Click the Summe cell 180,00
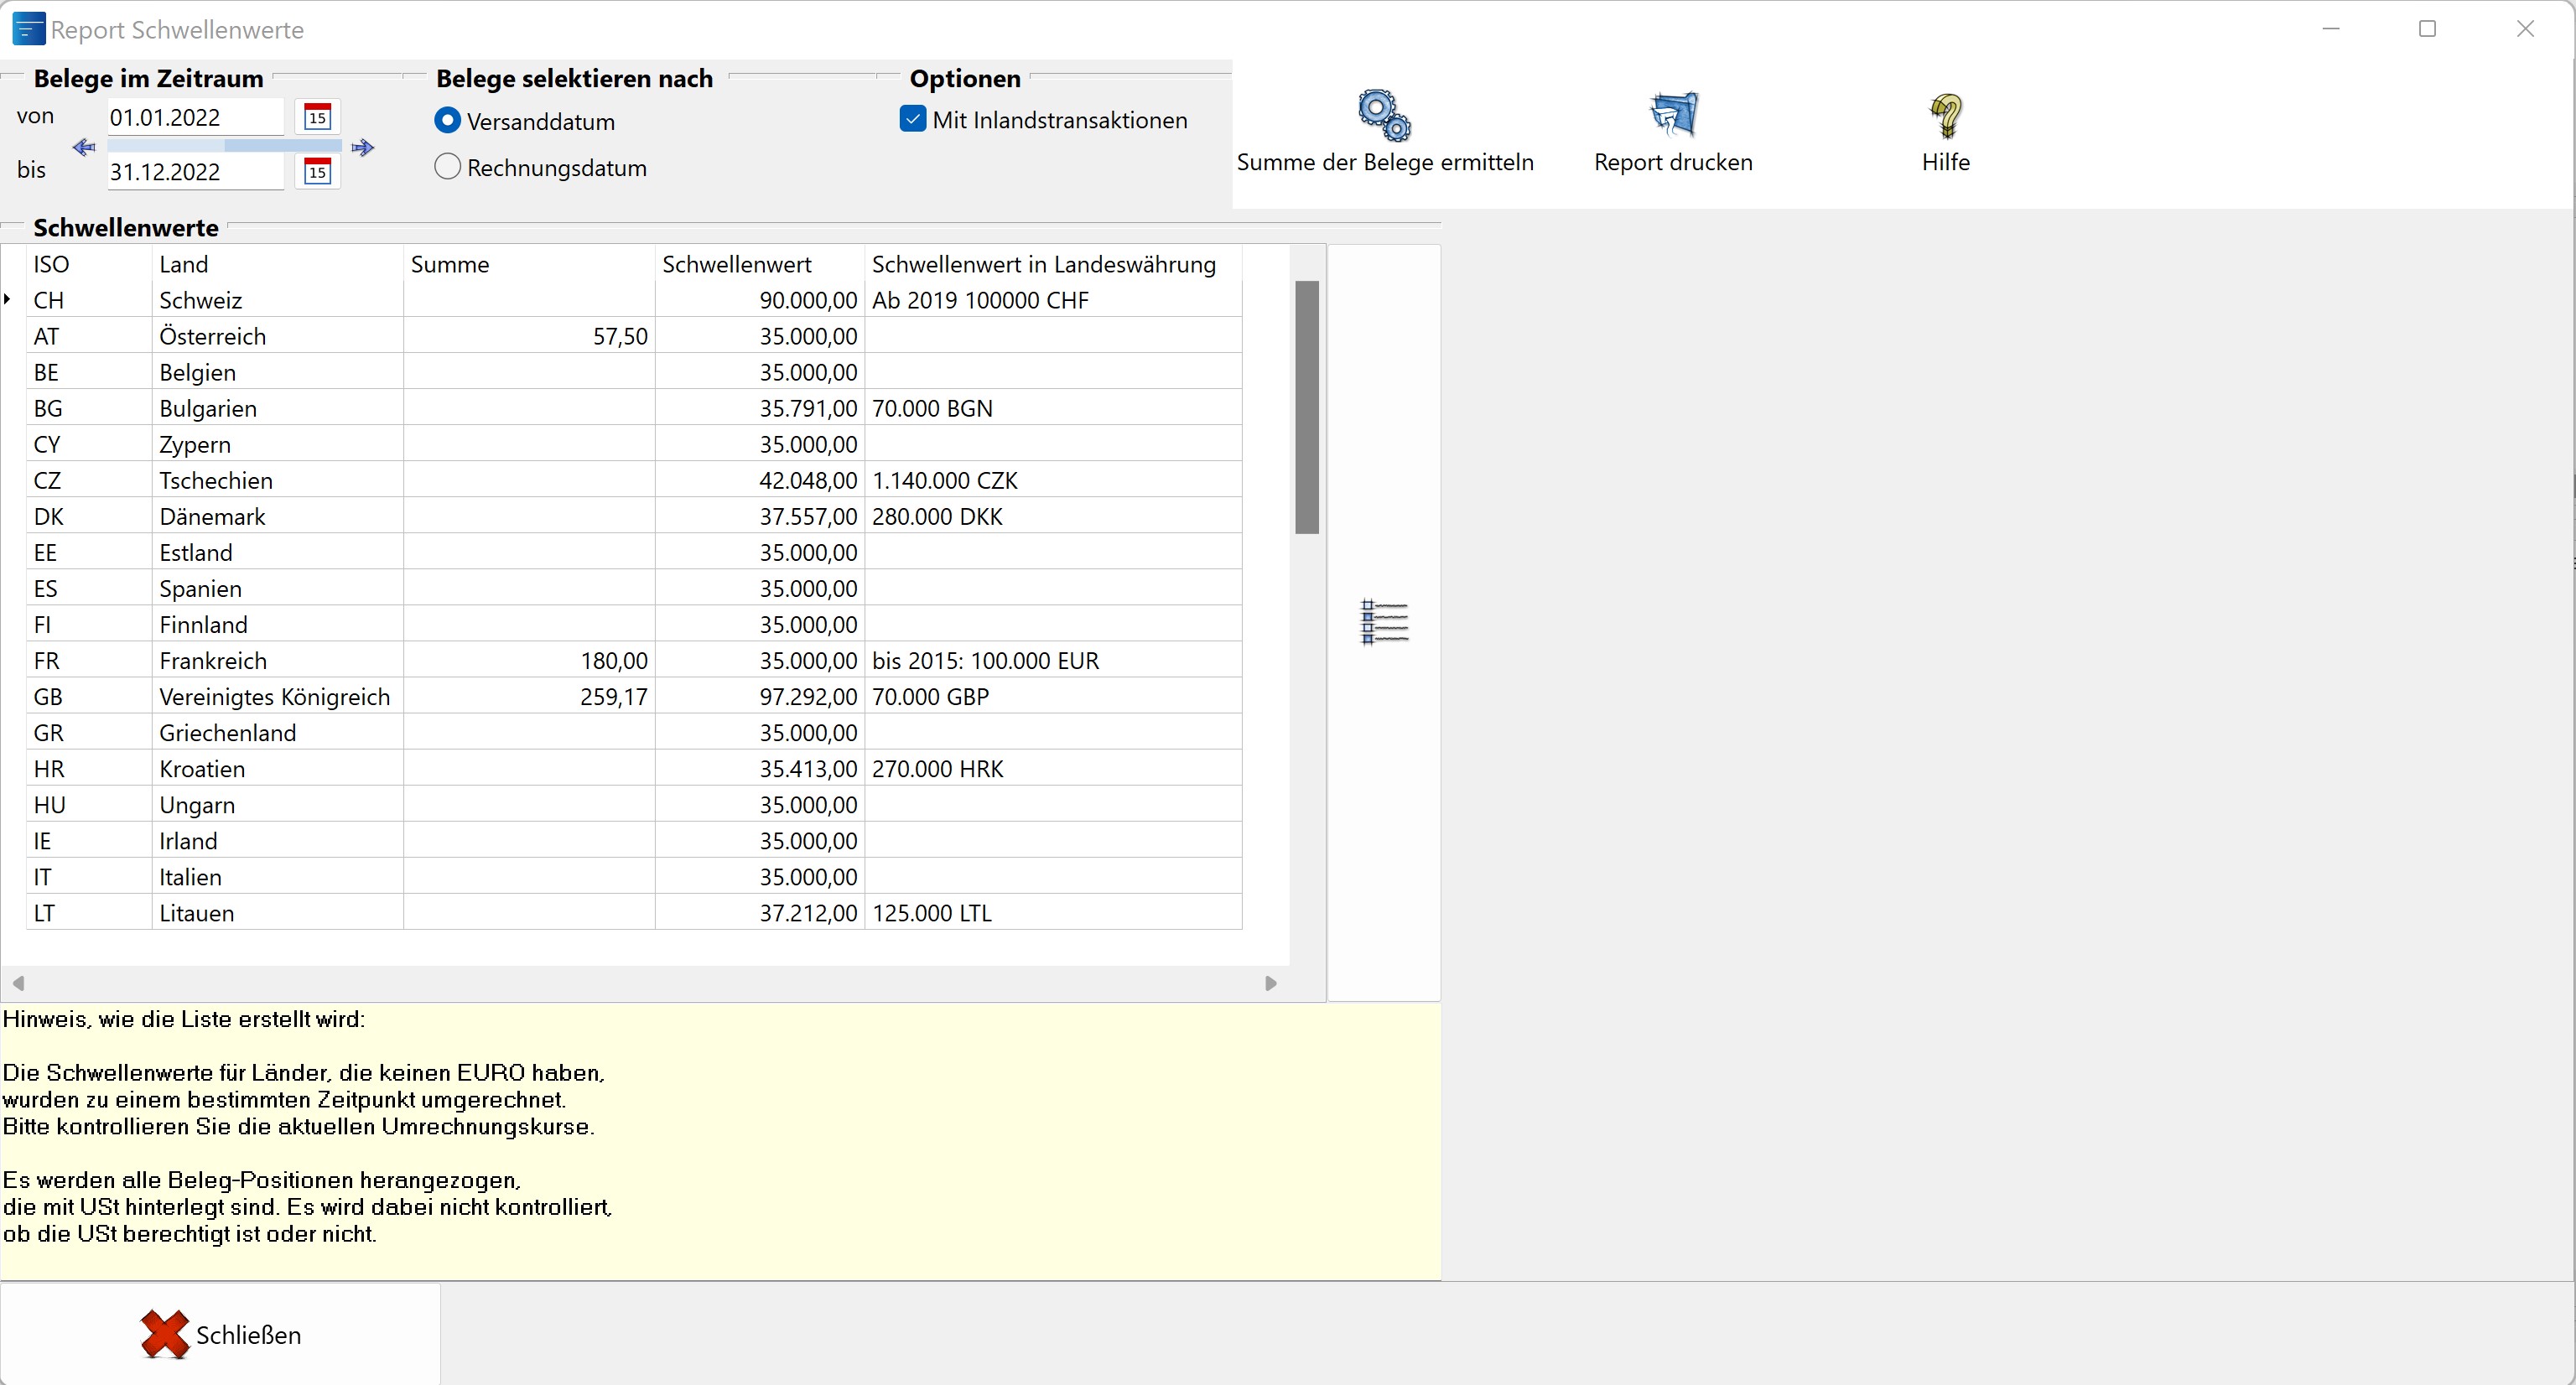The image size is (2576, 1385). (x=529, y=660)
